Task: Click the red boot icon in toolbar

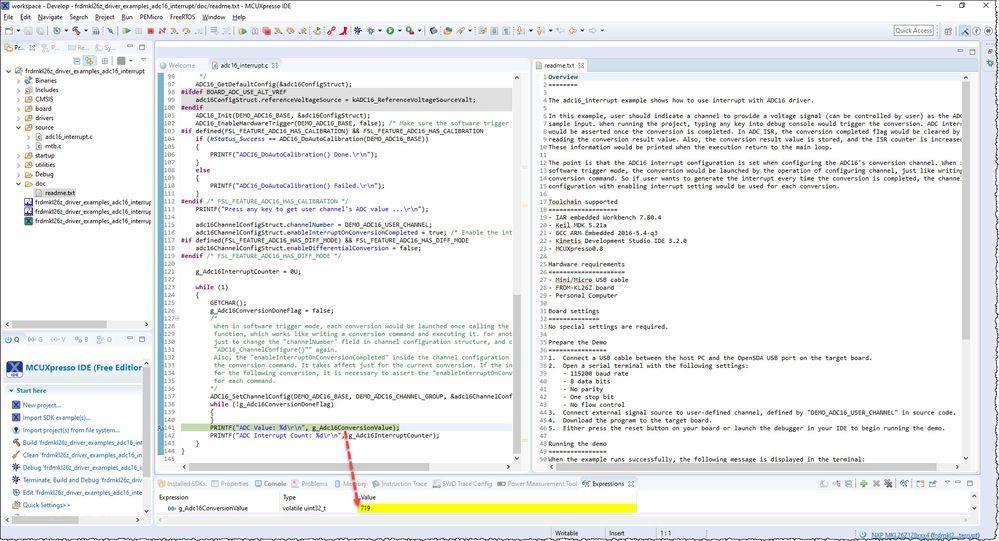Action: click(343, 31)
